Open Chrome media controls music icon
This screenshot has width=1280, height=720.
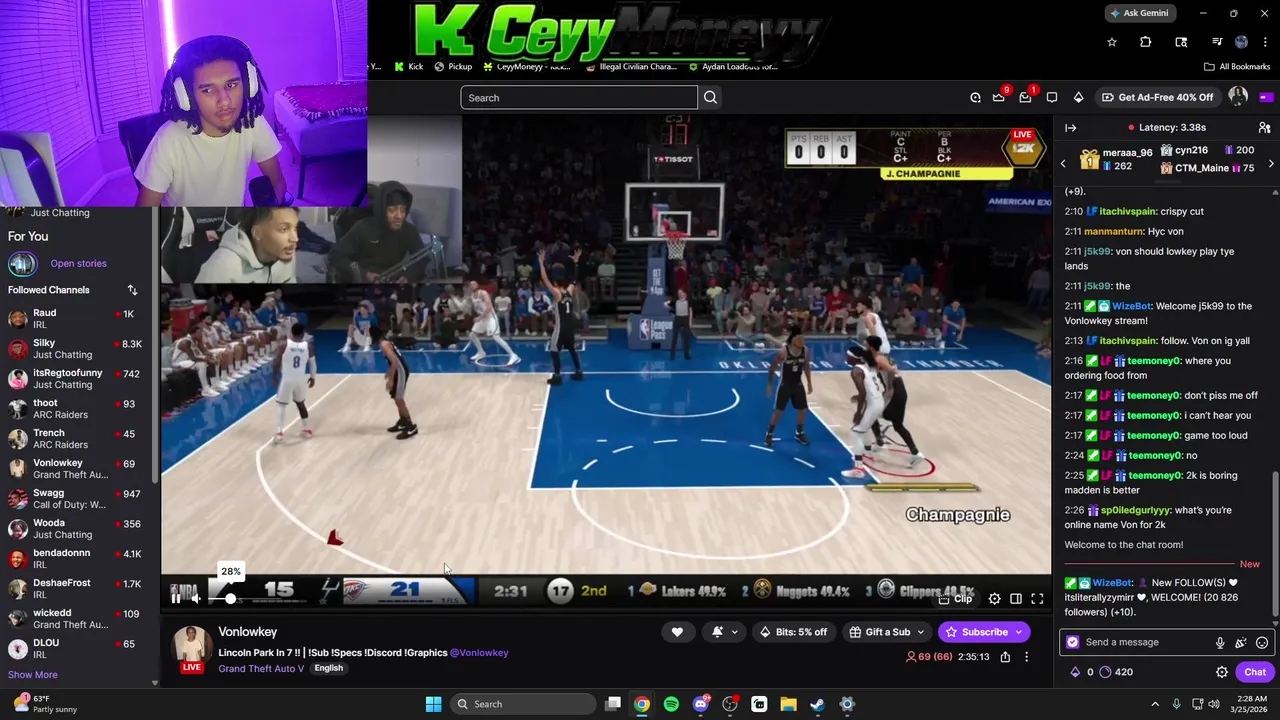pos(1217,42)
